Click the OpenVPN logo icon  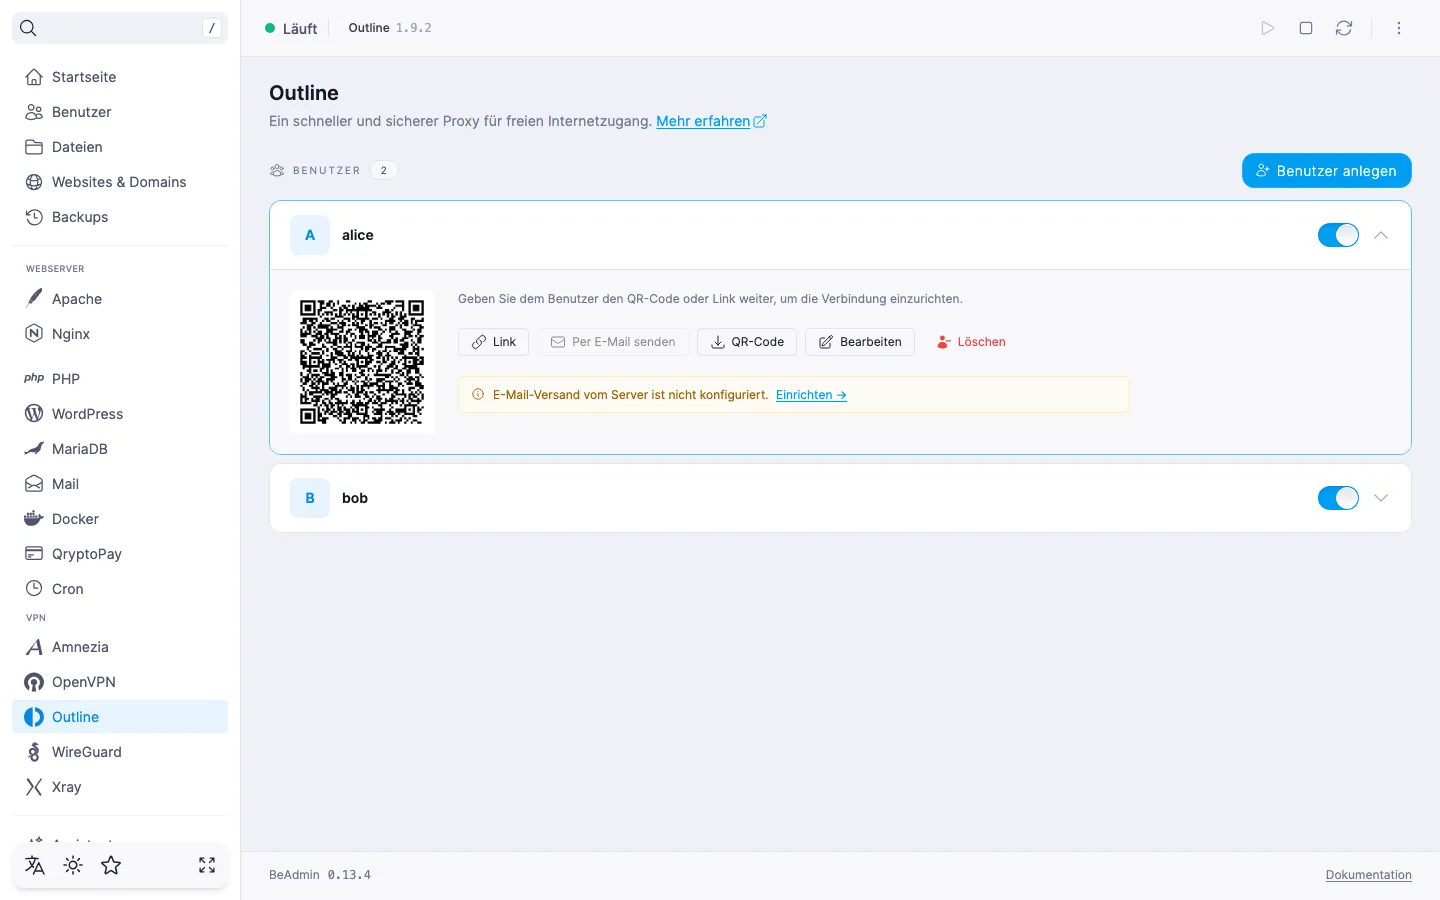(x=34, y=682)
